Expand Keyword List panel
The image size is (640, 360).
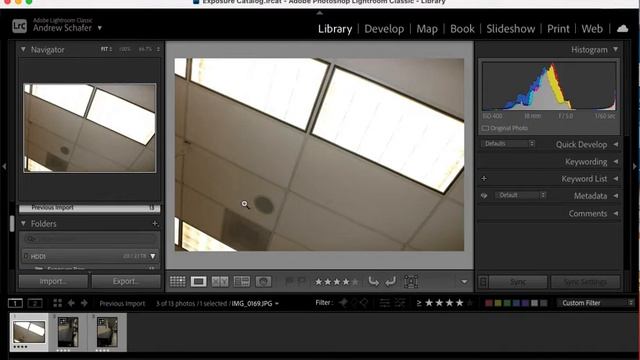(616, 179)
